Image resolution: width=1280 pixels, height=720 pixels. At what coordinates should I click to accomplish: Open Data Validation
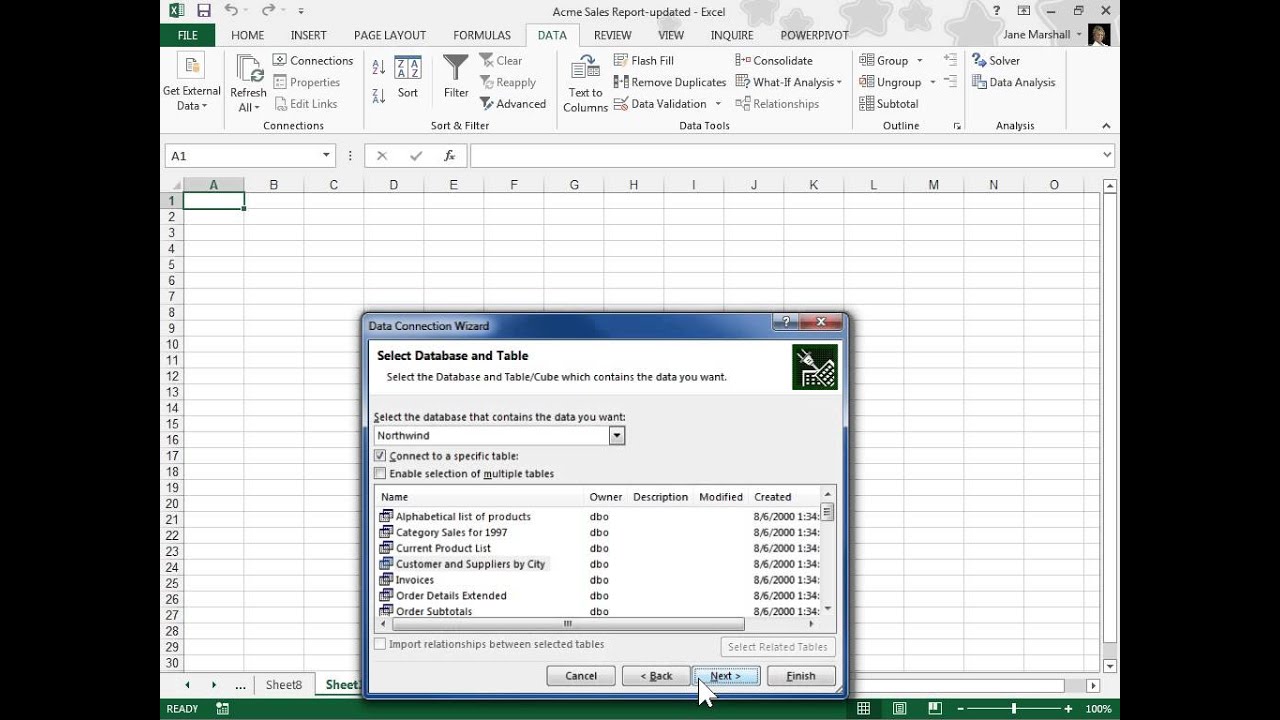pyautogui.click(x=661, y=104)
